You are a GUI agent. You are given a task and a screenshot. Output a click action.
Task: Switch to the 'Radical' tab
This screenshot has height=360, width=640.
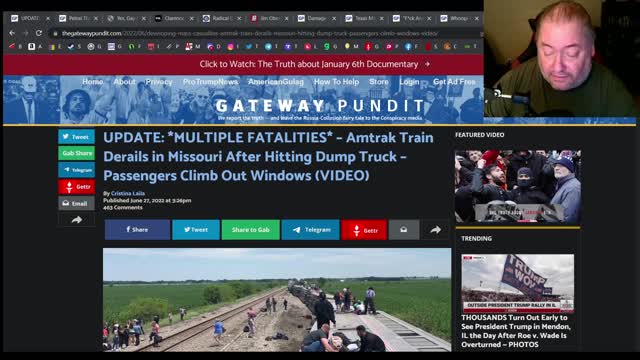coord(222,18)
